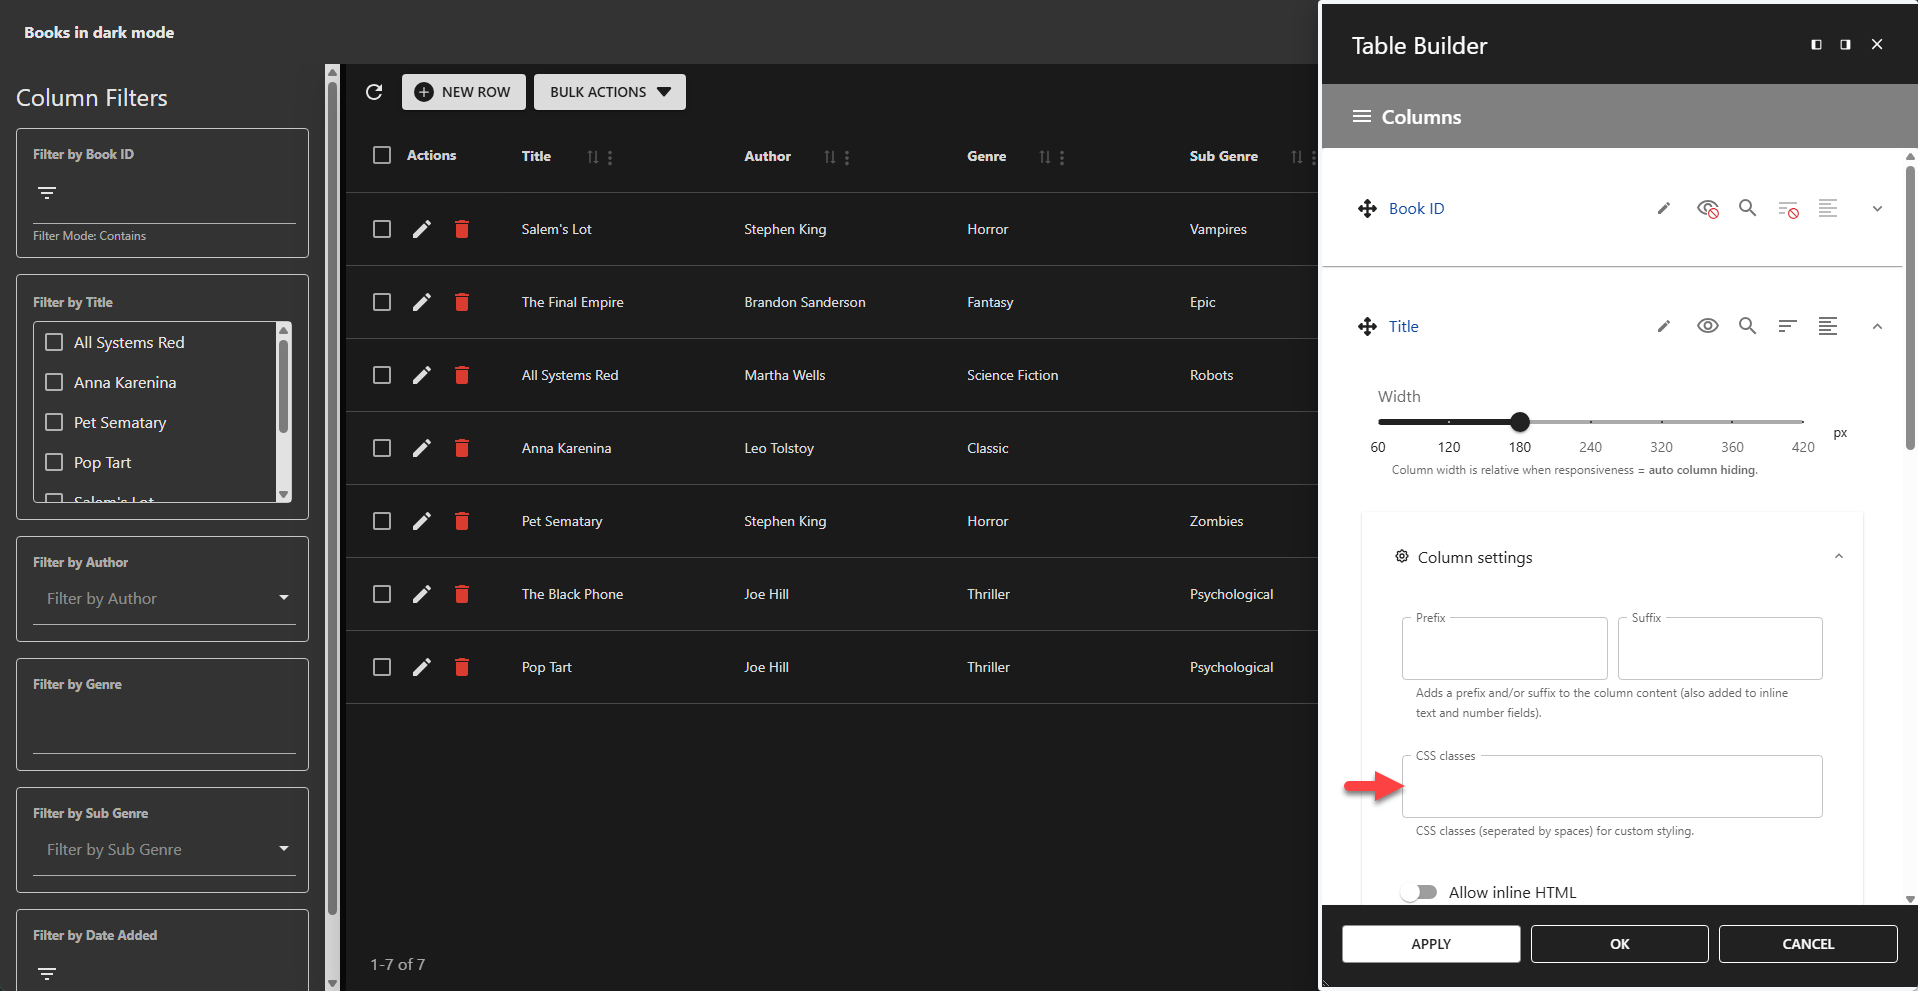
Task: Click the Apply button in Table Builder
Action: 1431,943
